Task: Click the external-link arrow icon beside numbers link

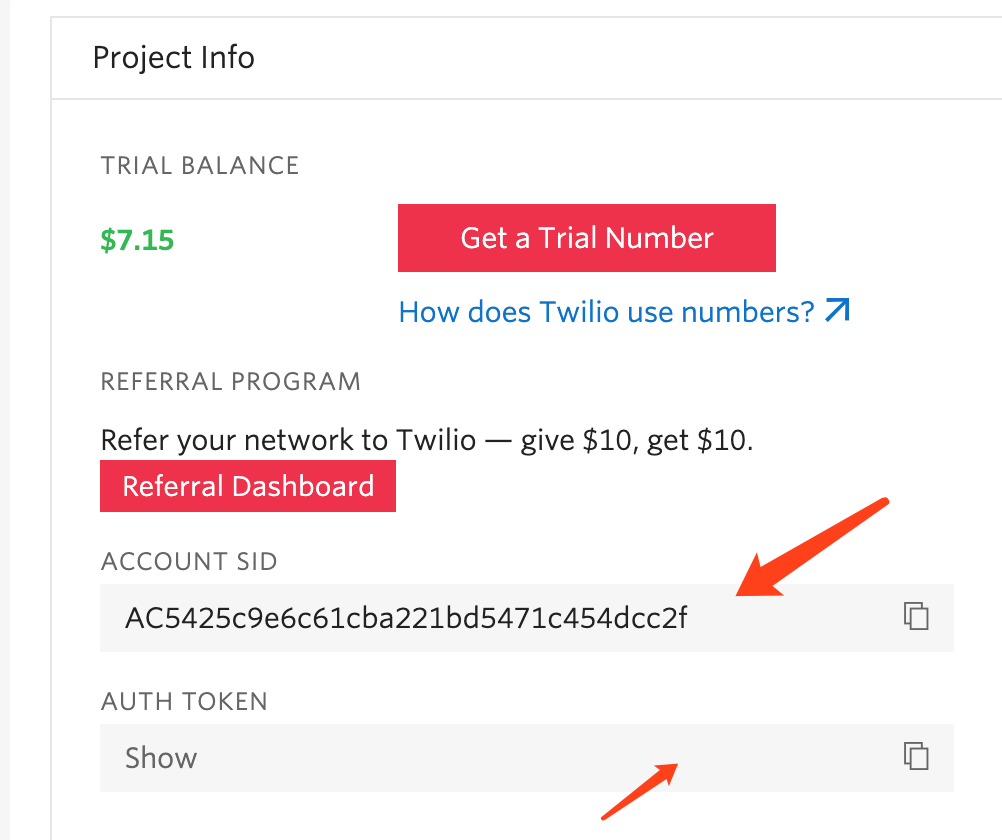Action: tap(836, 311)
